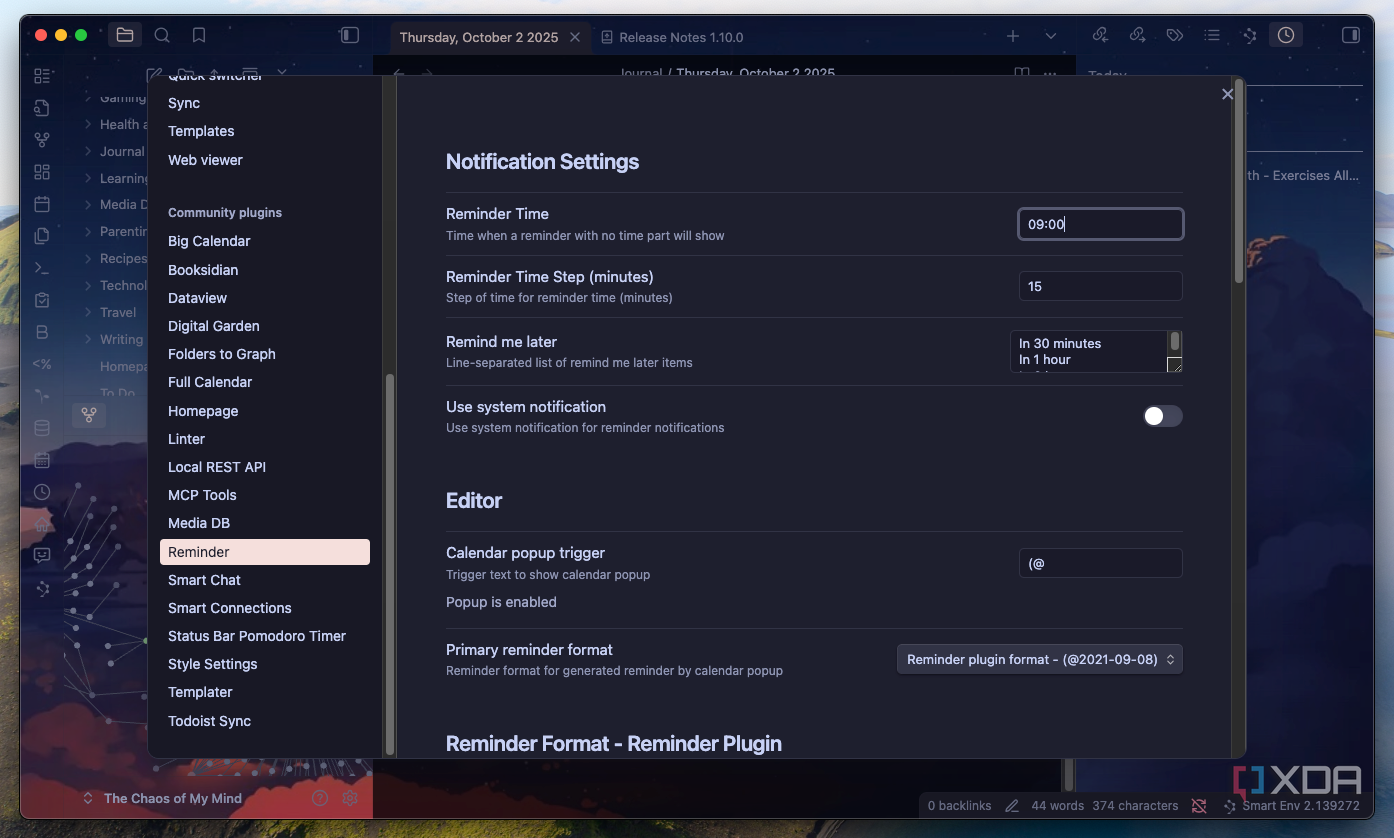Image resolution: width=1394 pixels, height=838 pixels.
Task: Click the pencil editing mode status icon
Action: (x=1012, y=806)
